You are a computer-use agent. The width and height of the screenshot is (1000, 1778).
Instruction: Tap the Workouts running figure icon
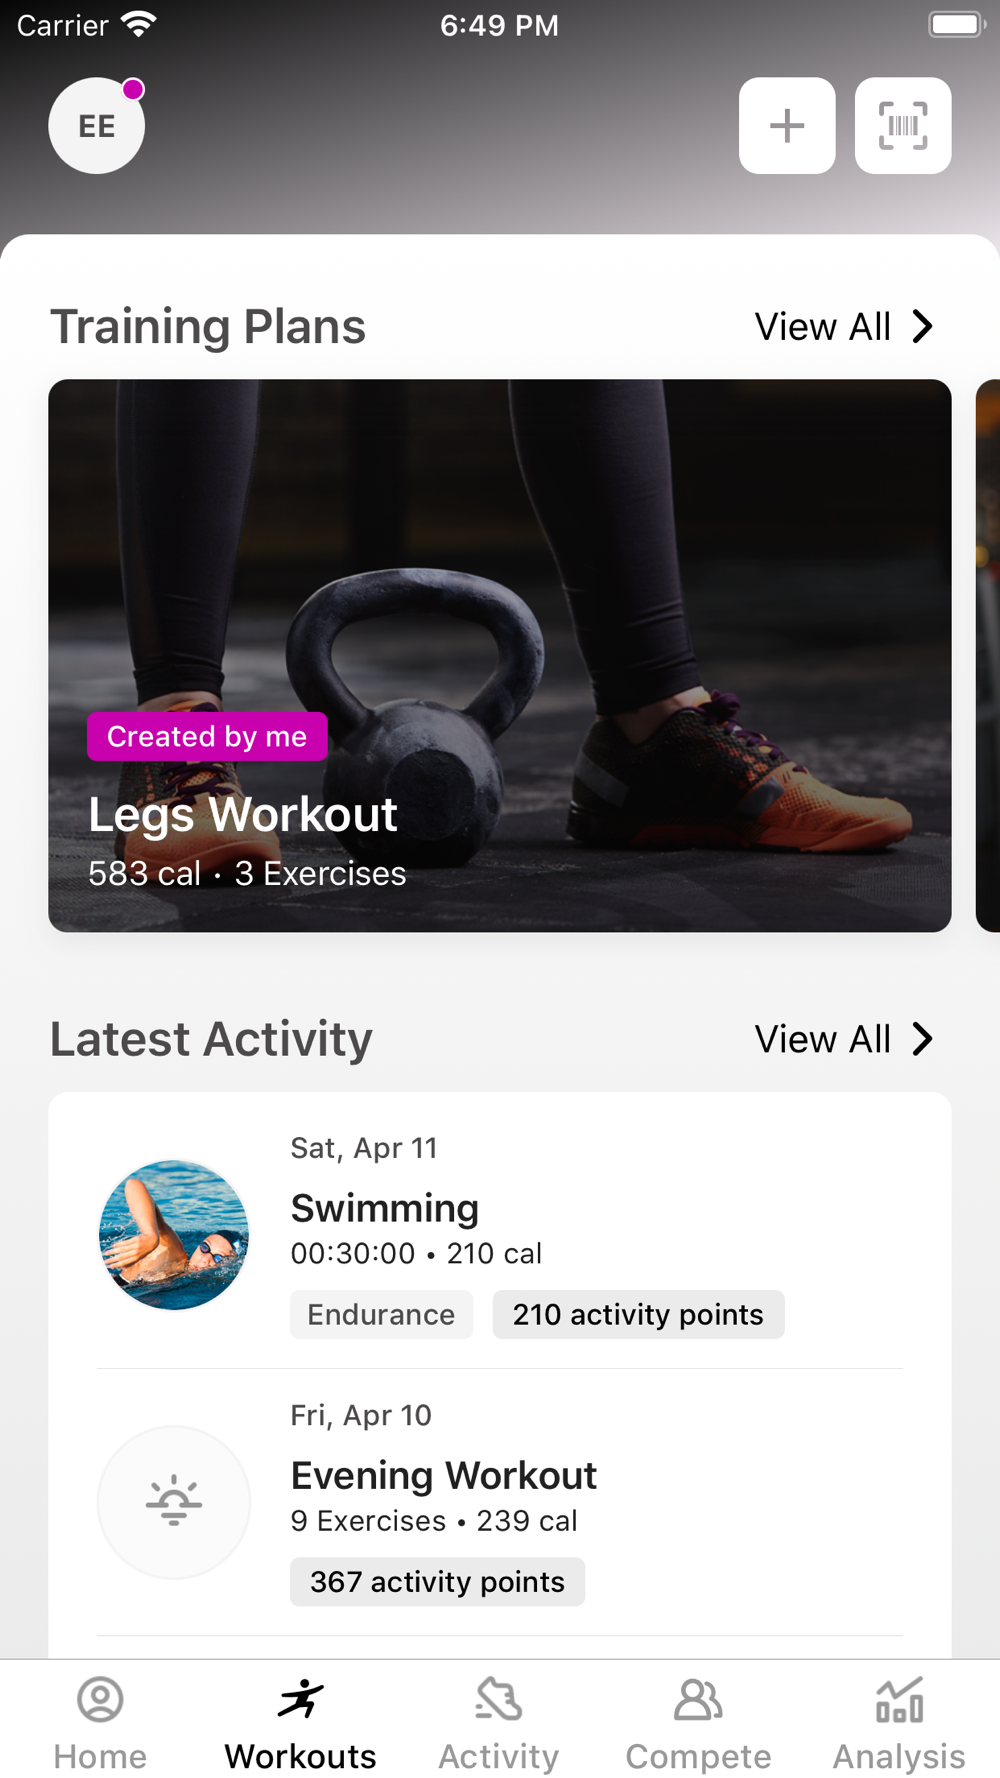point(301,1699)
